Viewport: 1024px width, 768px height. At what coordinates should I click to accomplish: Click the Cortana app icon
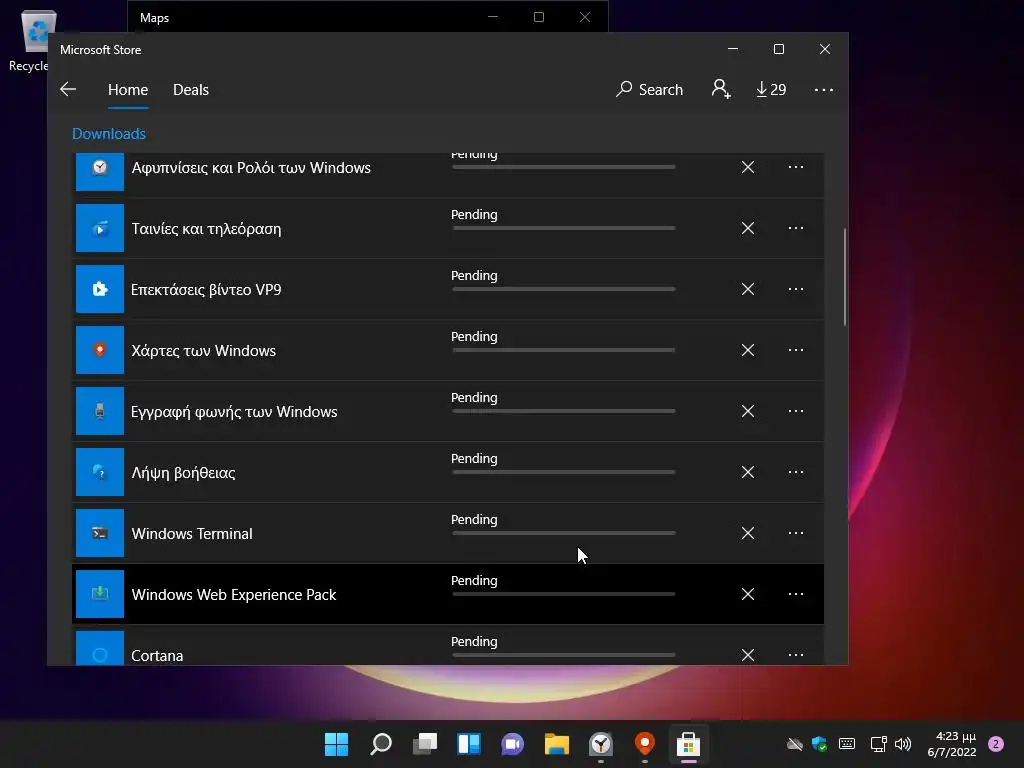(x=100, y=648)
